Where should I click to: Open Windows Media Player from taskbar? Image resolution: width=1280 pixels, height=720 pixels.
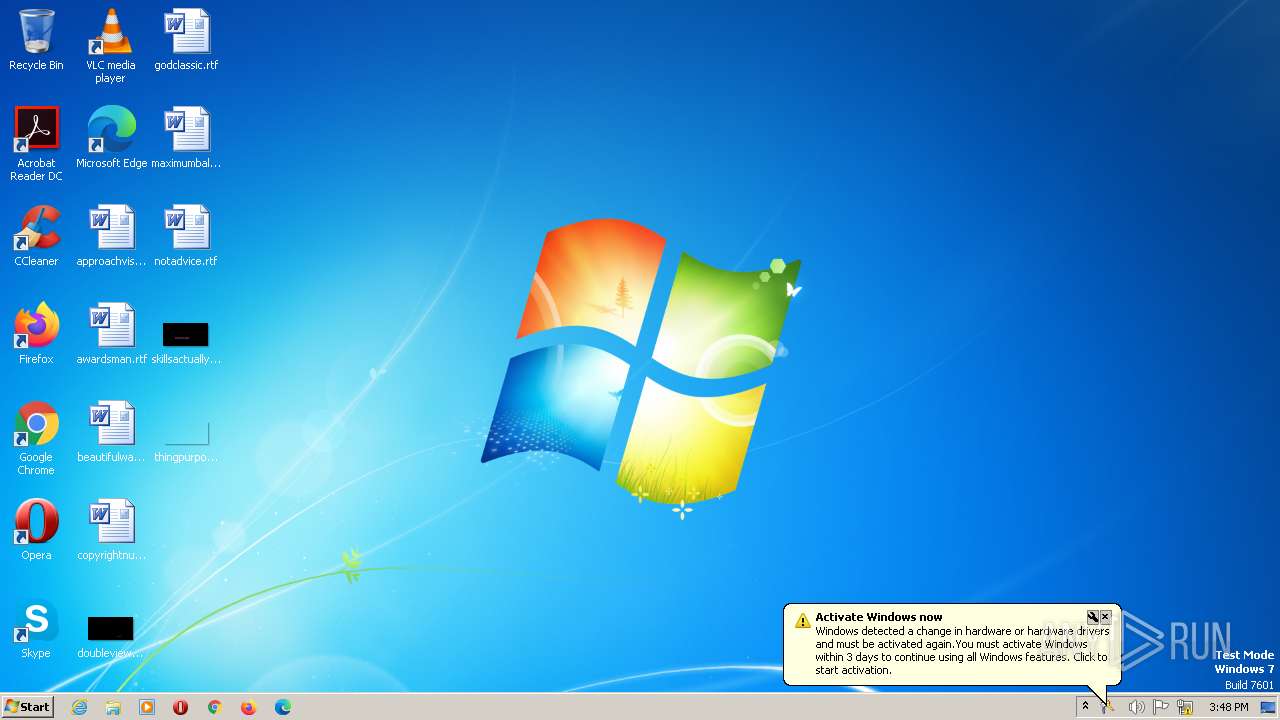[147, 707]
